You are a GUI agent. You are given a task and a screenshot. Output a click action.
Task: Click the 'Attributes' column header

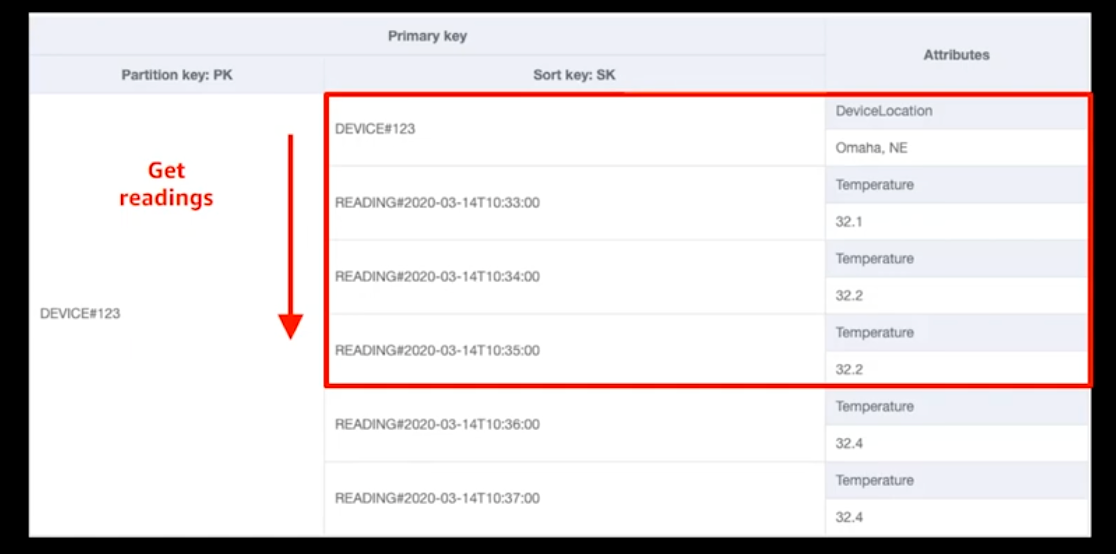pos(957,54)
